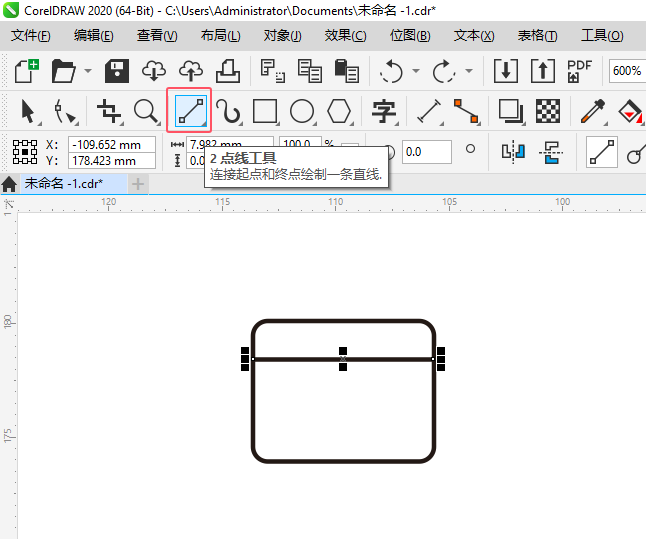Print the document using printer icon
Image resolution: width=646 pixels, height=539 pixels.
tap(228, 71)
